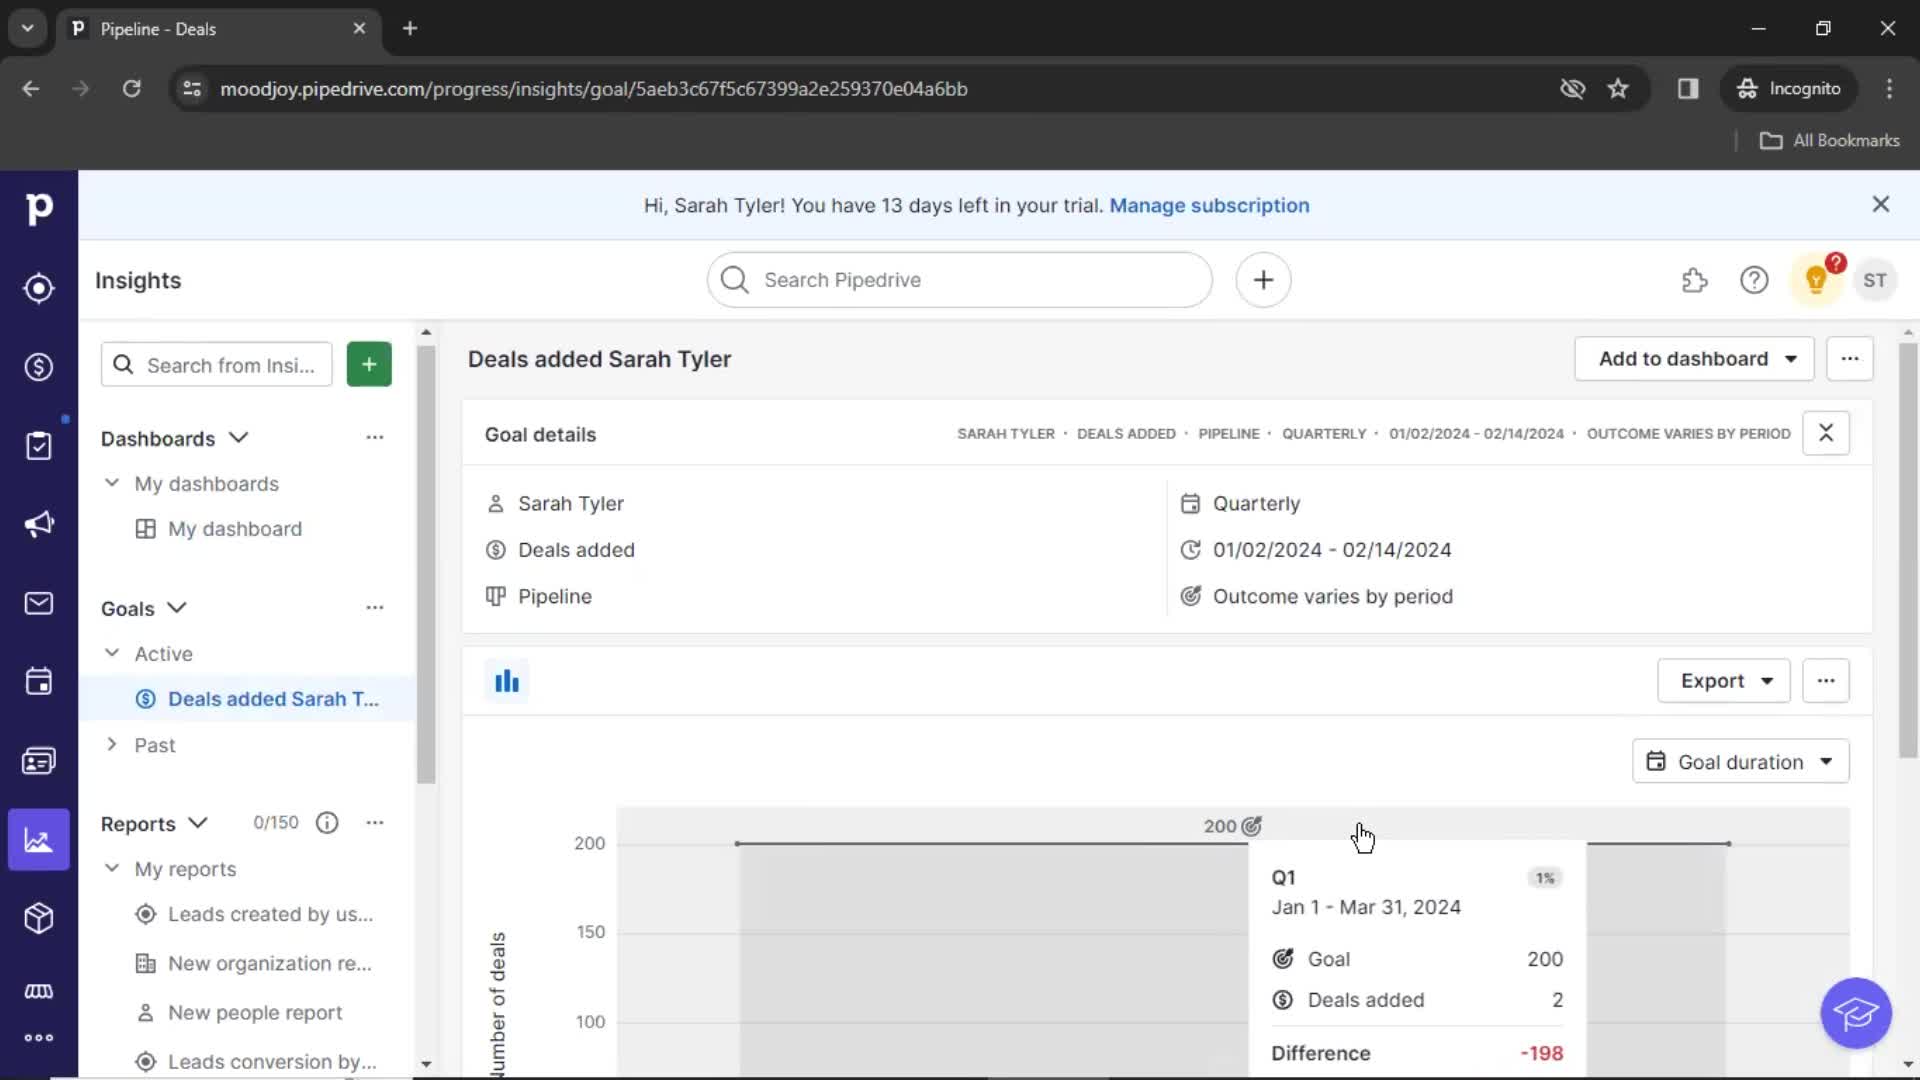Expand the Goals section chevron
This screenshot has height=1080, width=1920.
[x=175, y=608]
